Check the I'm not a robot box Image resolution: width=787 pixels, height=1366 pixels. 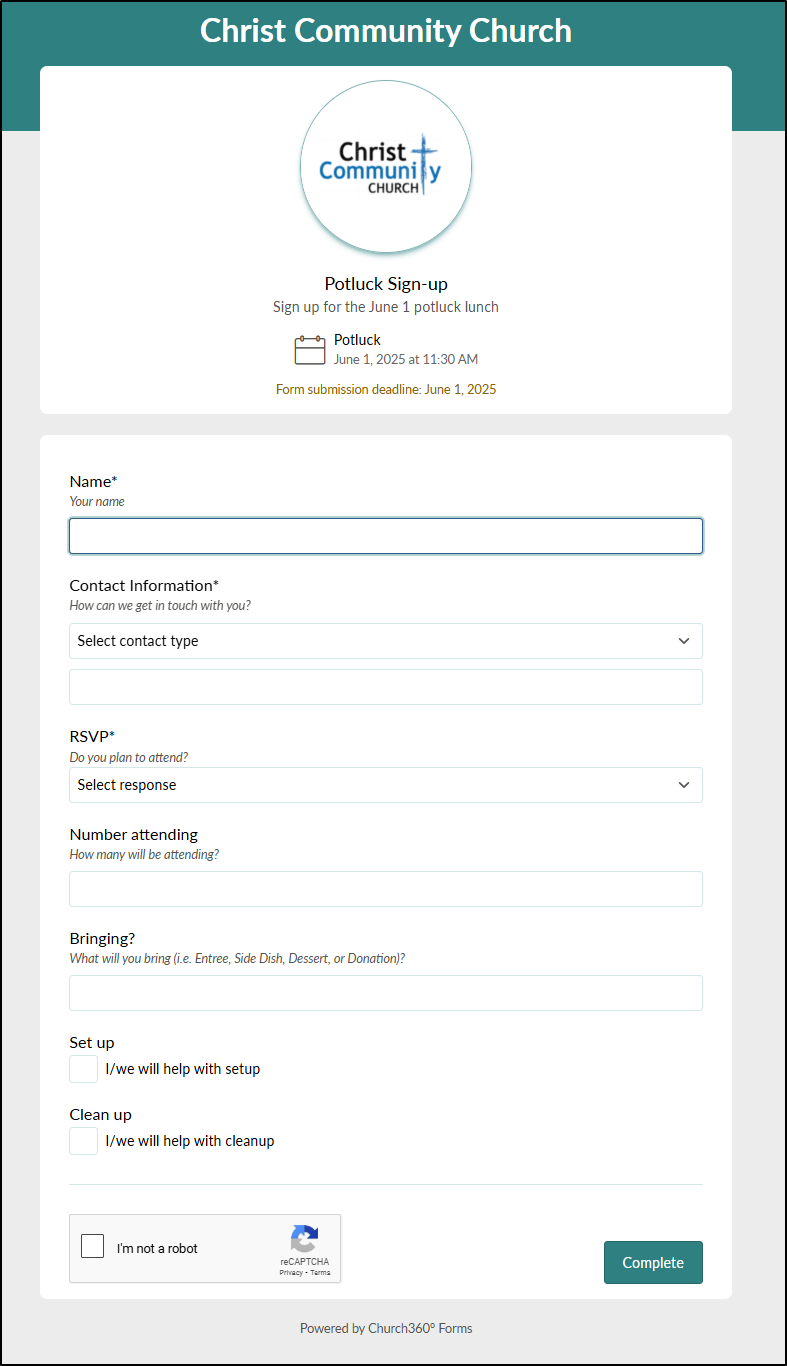tap(93, 1247)
